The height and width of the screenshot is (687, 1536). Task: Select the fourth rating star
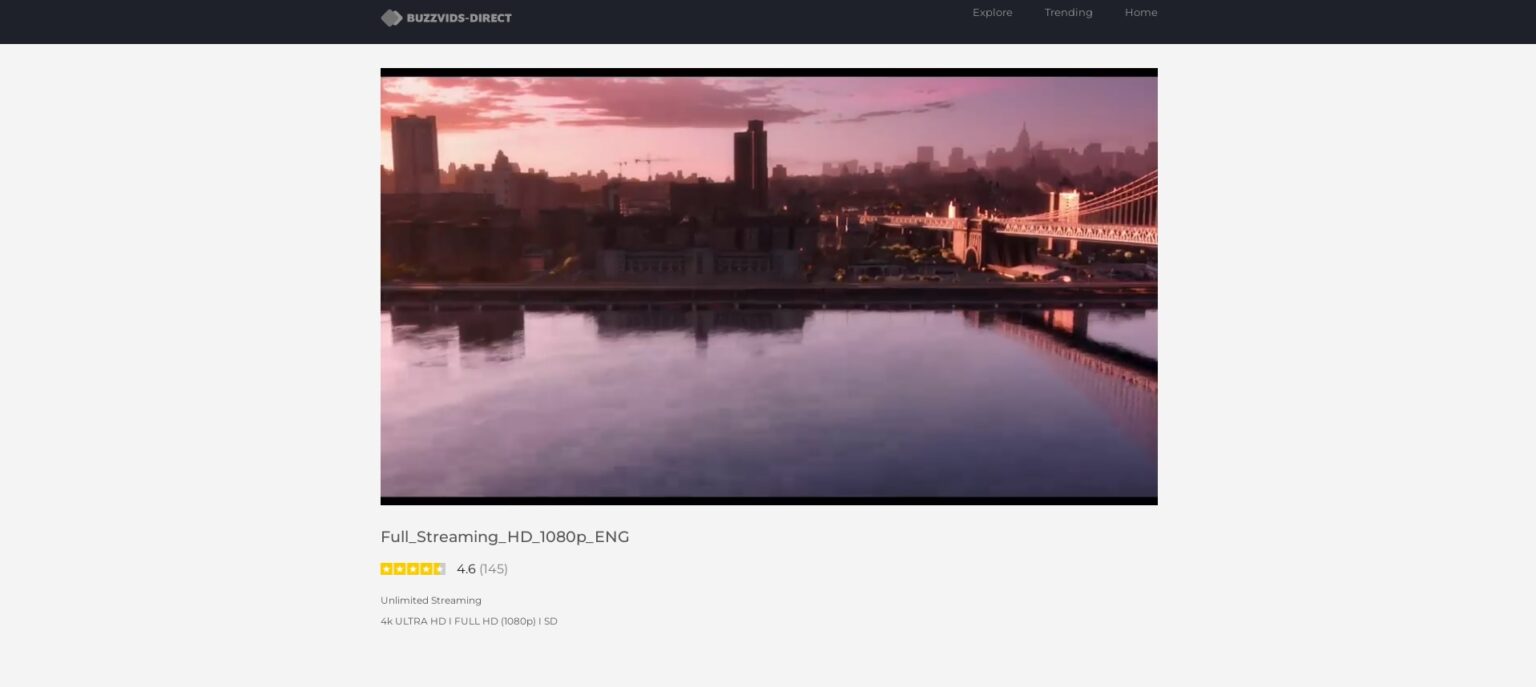coord(427,568)
